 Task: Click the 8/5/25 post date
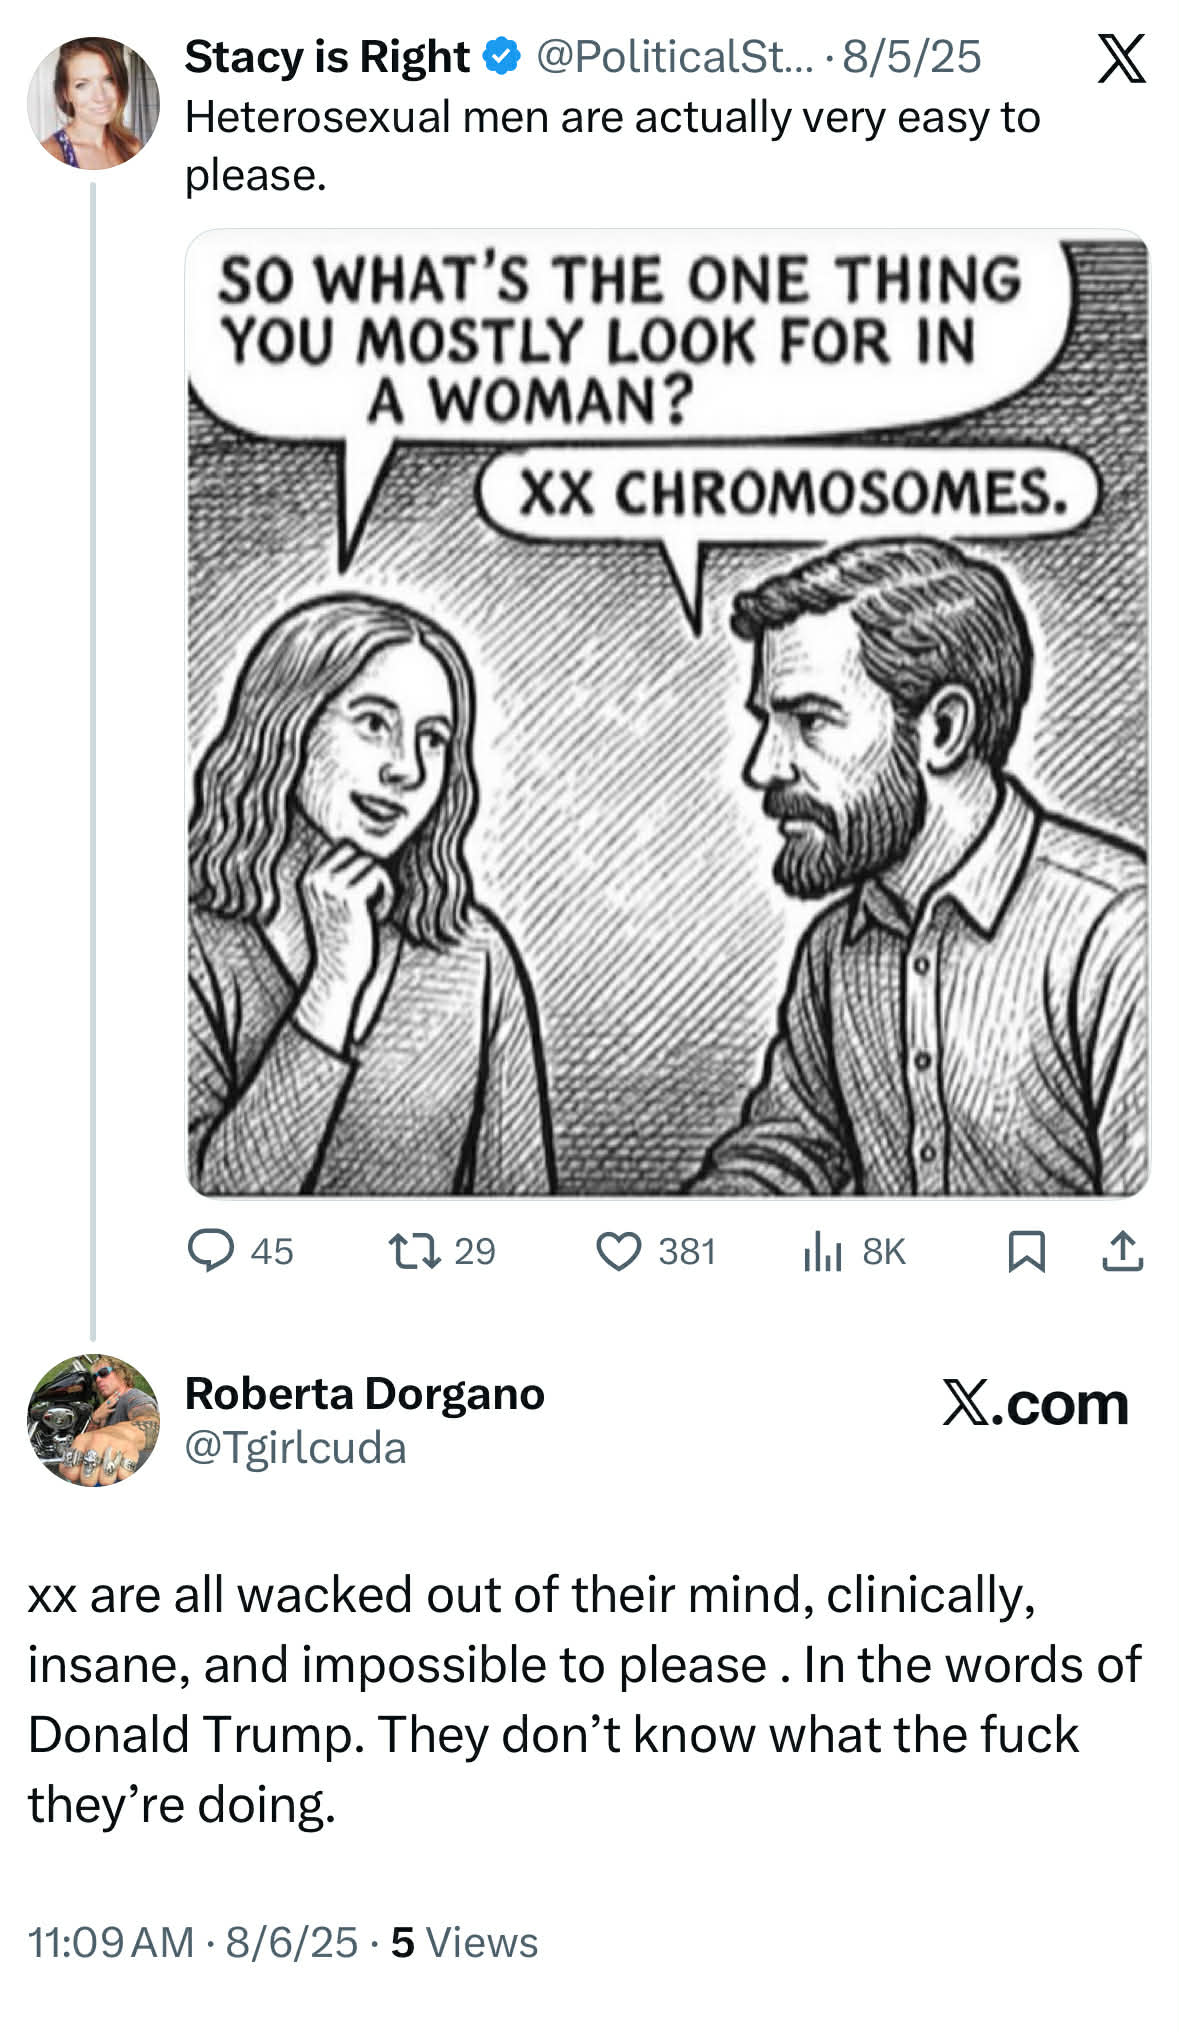[911, 57]
